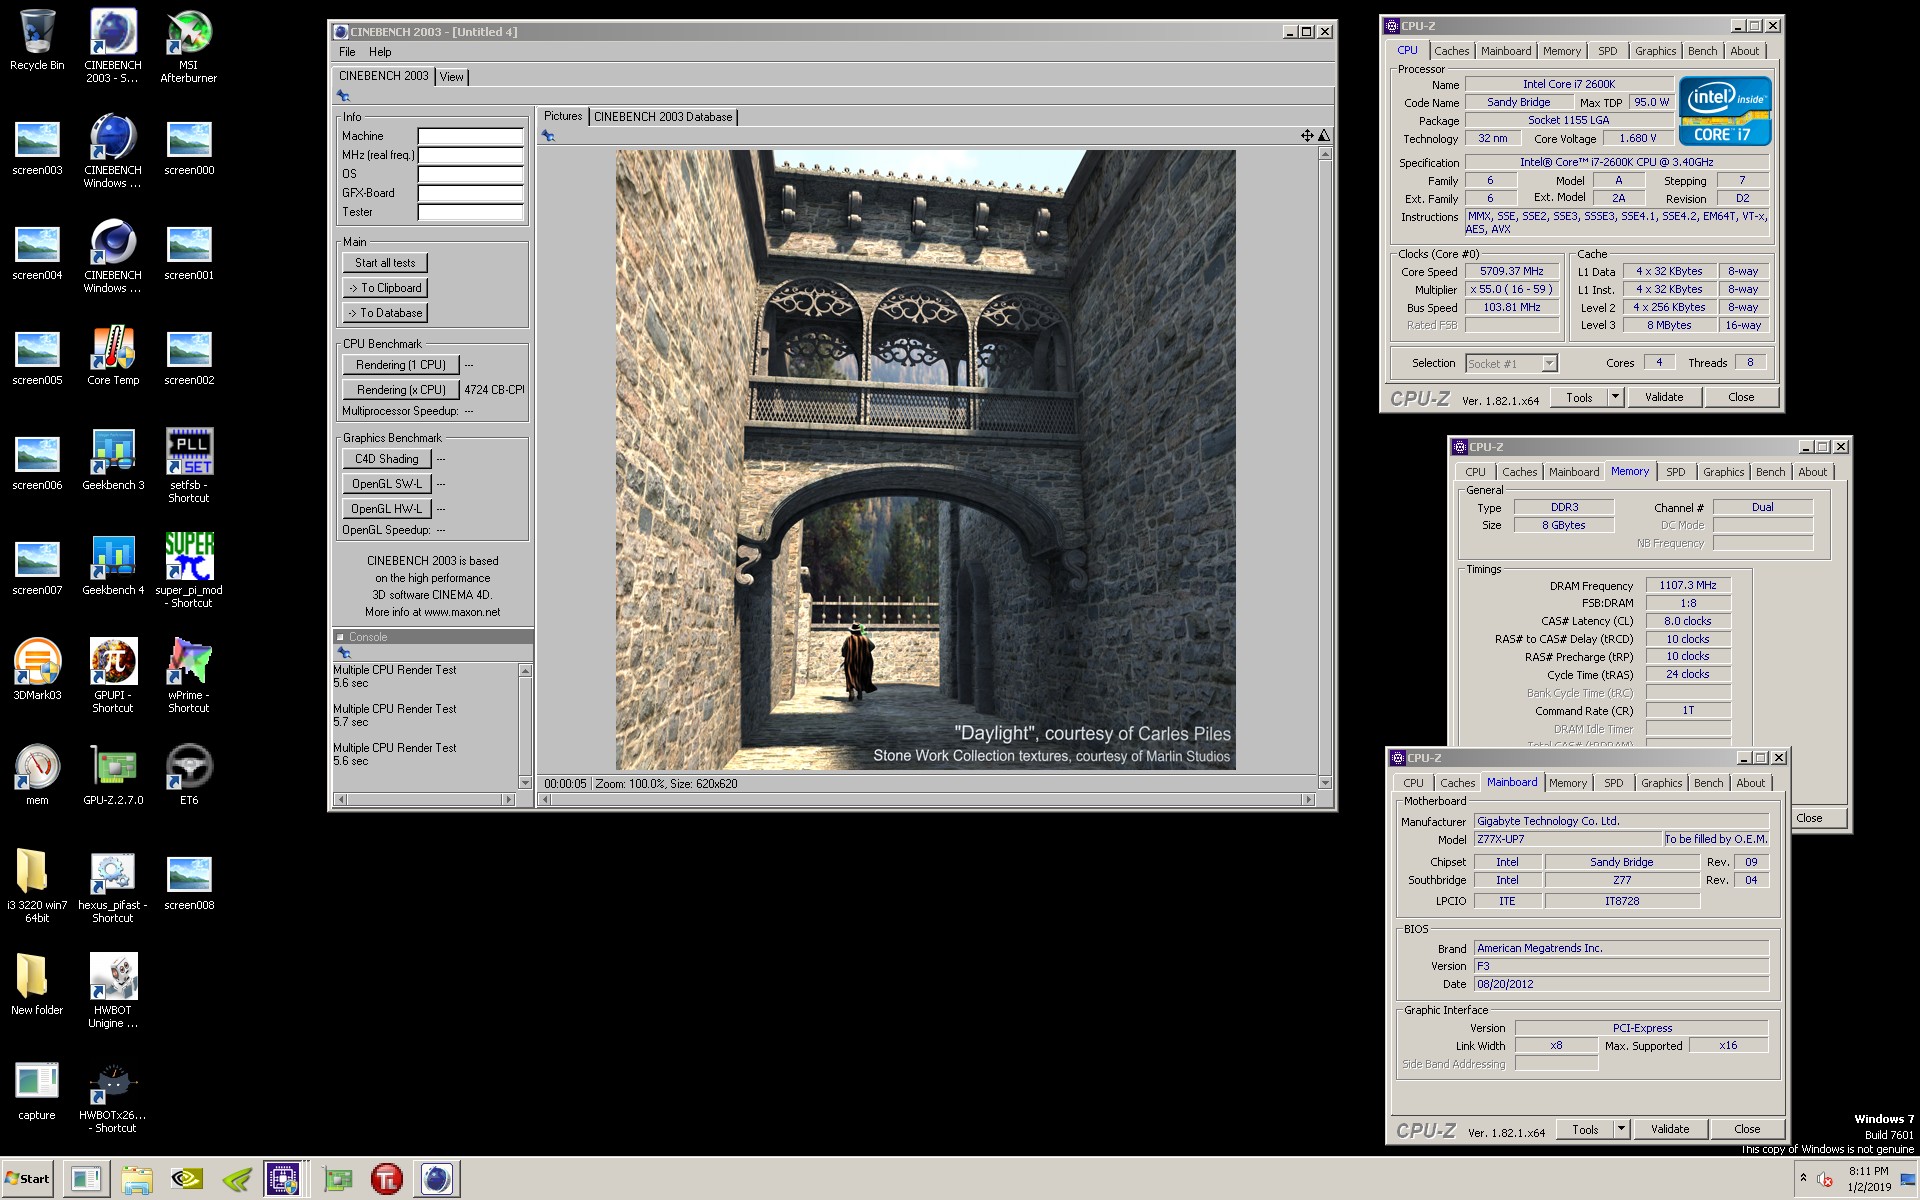Click picture vertical scrollbar up arrow

pos(1325,154)
